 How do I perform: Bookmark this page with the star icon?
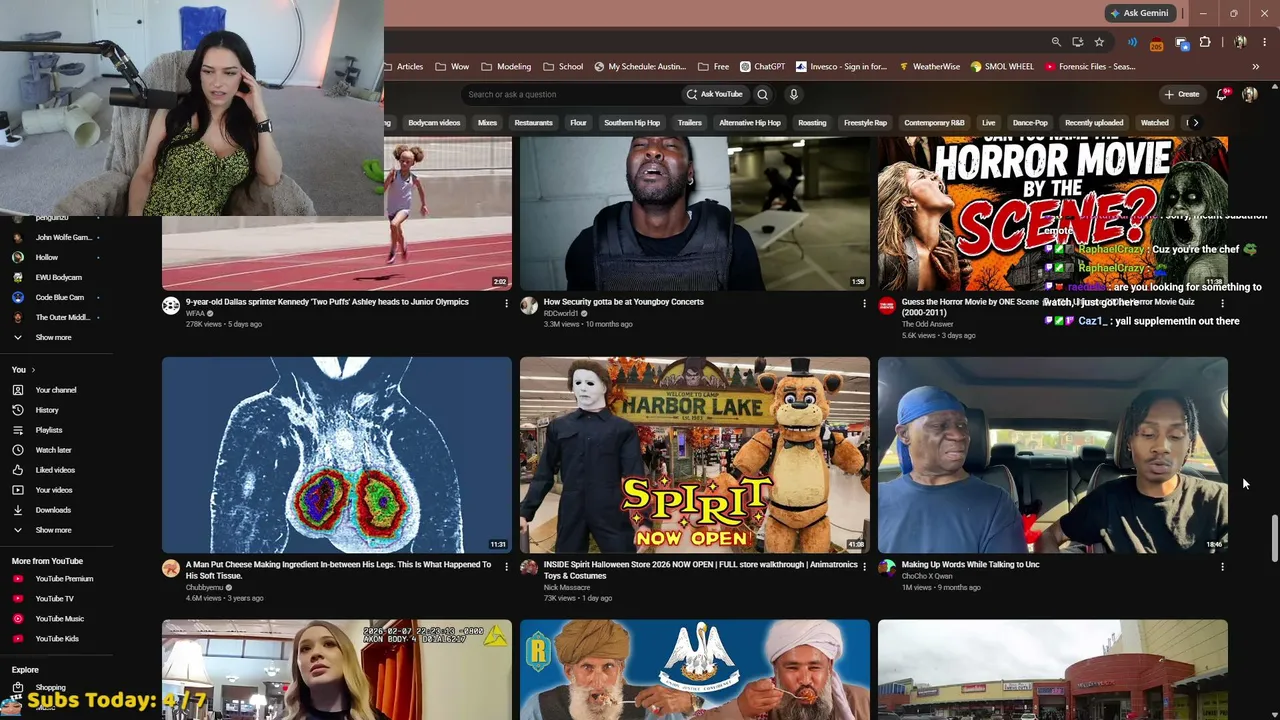(1099, 42)
